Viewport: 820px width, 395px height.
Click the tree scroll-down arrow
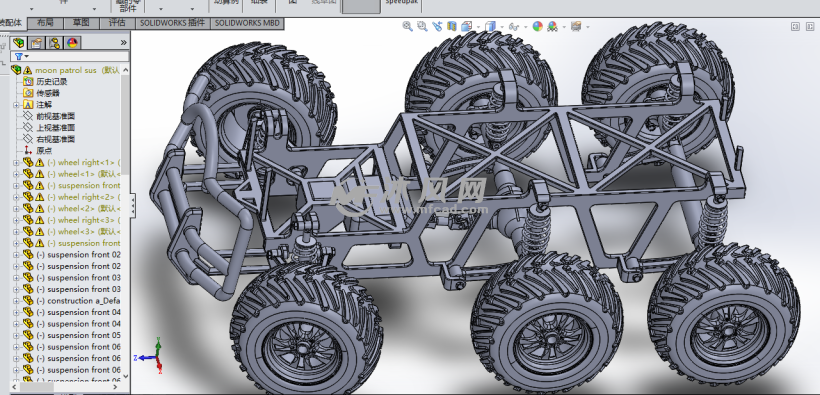pos(126,377)
